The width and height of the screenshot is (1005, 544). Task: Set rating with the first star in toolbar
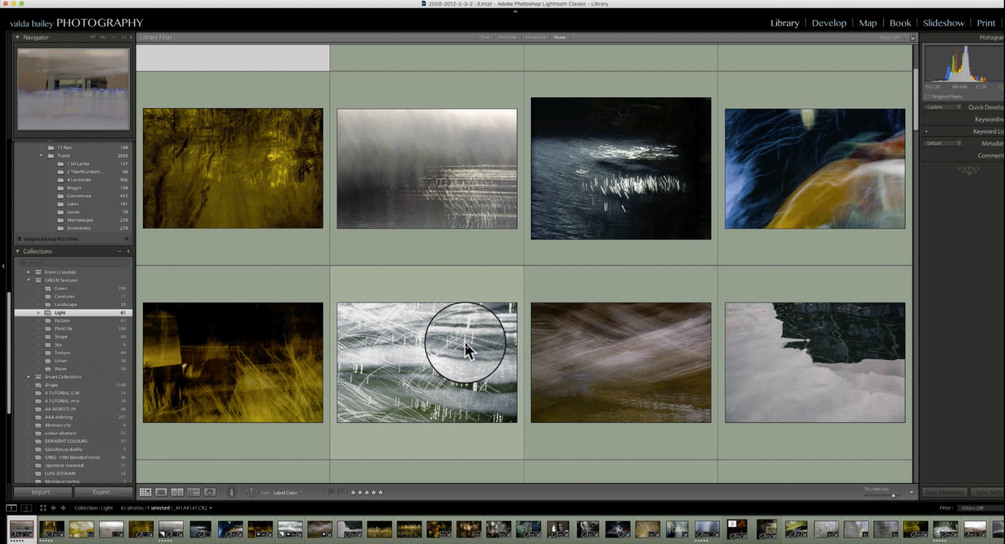(353, 492)
